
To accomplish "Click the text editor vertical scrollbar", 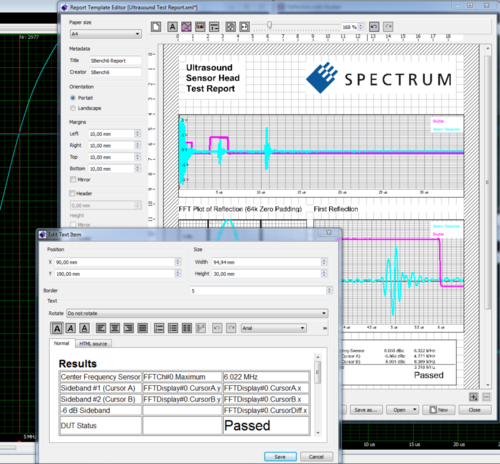I will [318, 372].
